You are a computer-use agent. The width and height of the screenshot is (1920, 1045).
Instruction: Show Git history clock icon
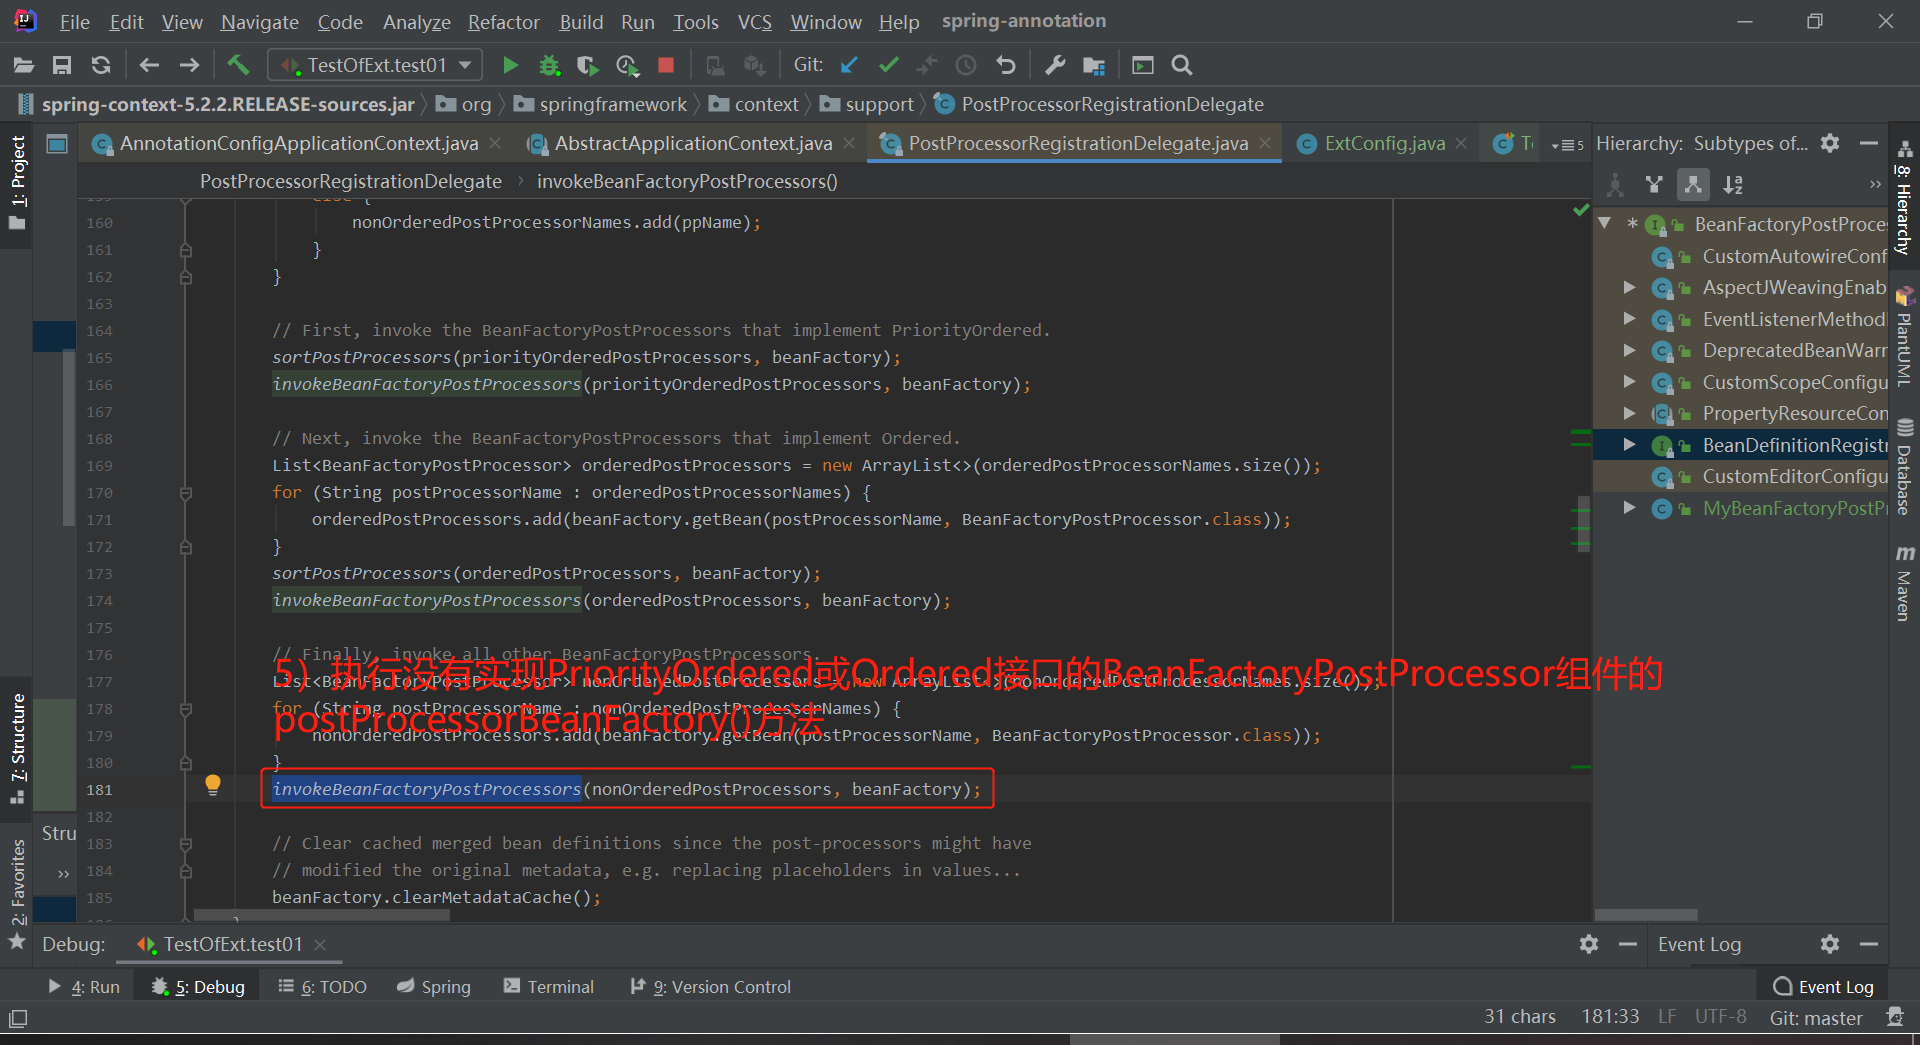[x=966, y=65]
